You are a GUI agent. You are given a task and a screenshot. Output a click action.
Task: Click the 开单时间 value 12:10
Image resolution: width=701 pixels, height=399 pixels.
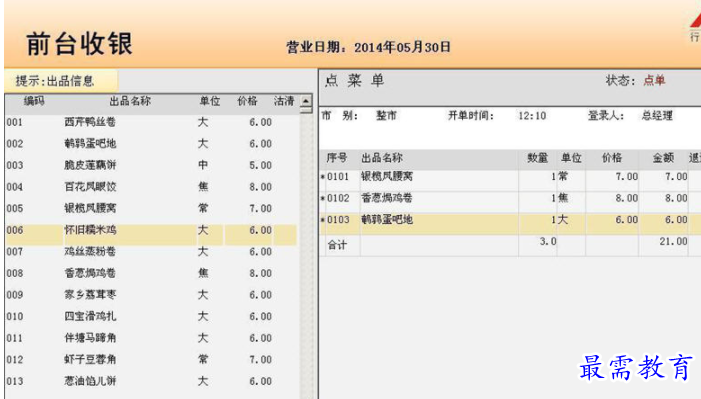[x=532, y=116]
